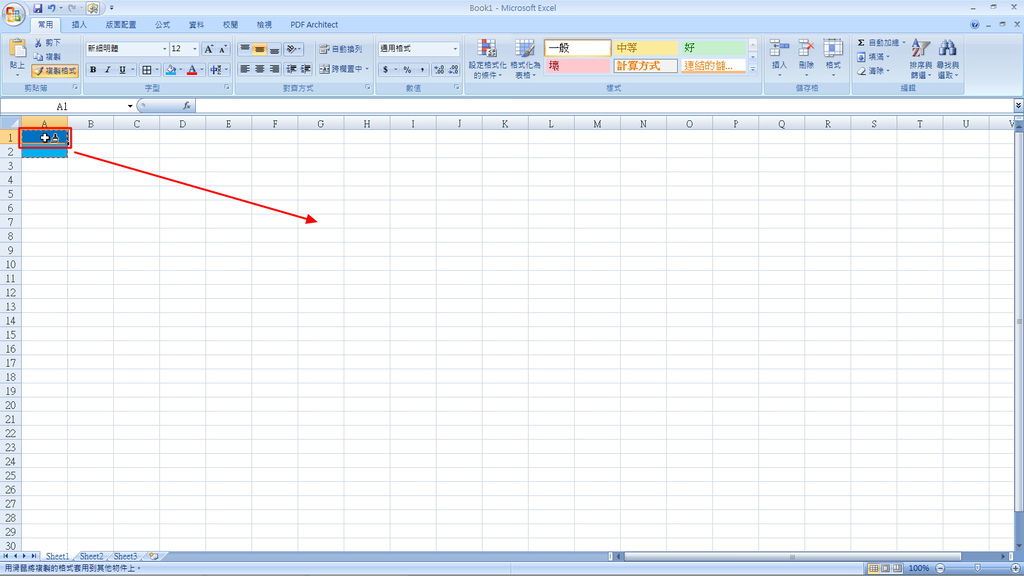Click Wrap Text (自動換列) button

[340, 49]
